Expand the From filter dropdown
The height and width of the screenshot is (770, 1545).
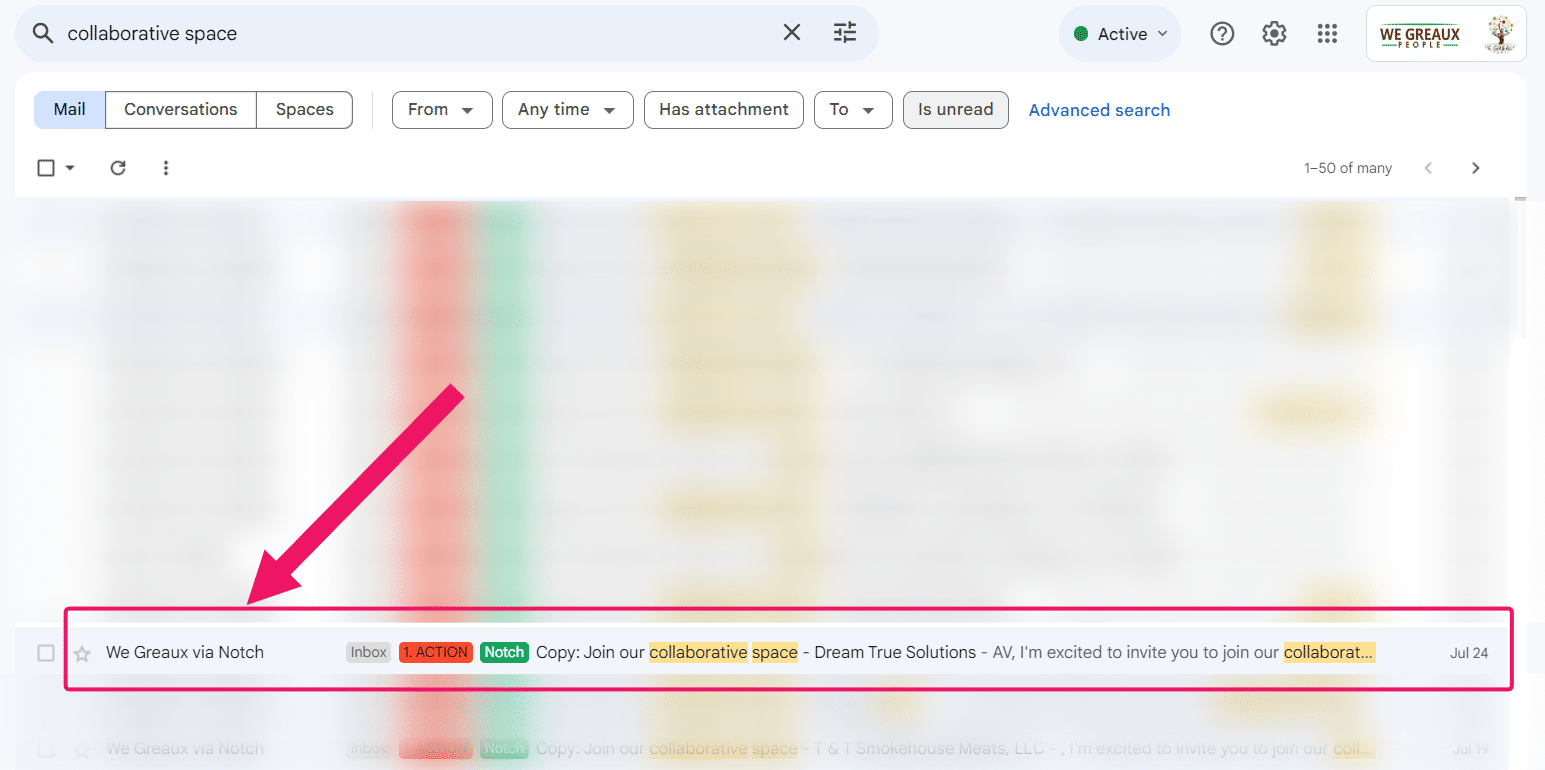click(x=441, y=110)
